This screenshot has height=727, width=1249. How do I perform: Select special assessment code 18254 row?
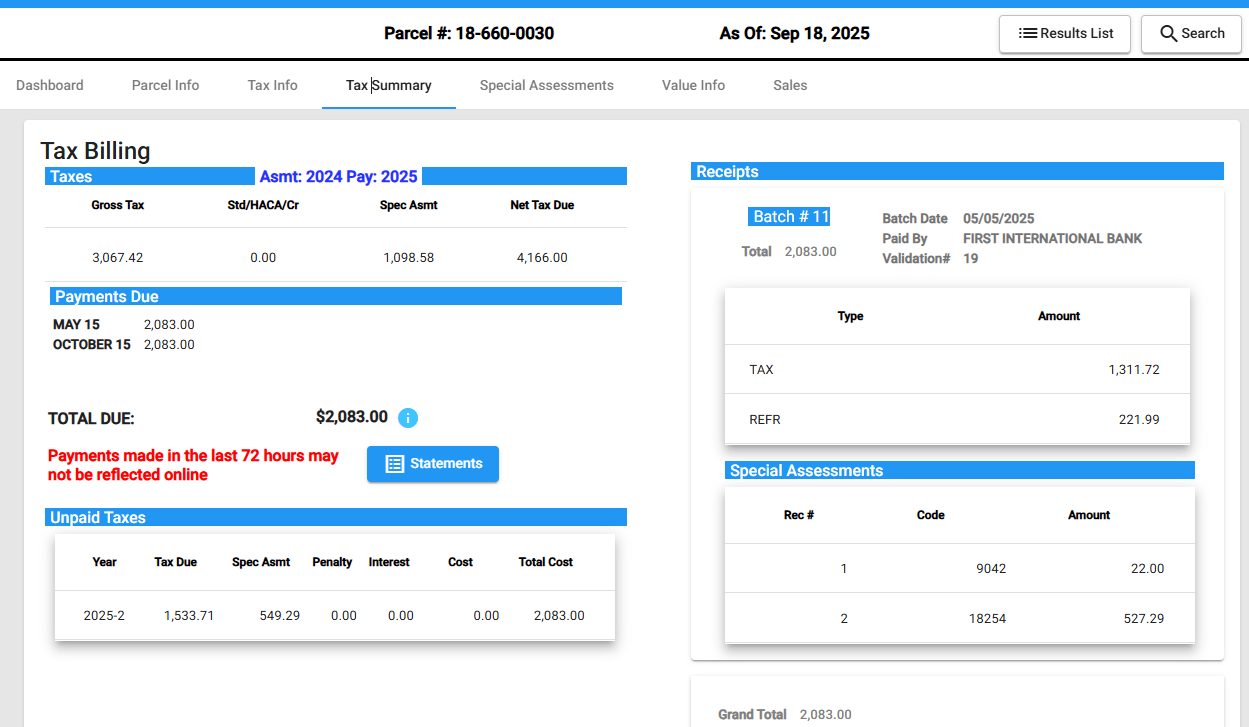coord(959,619)
